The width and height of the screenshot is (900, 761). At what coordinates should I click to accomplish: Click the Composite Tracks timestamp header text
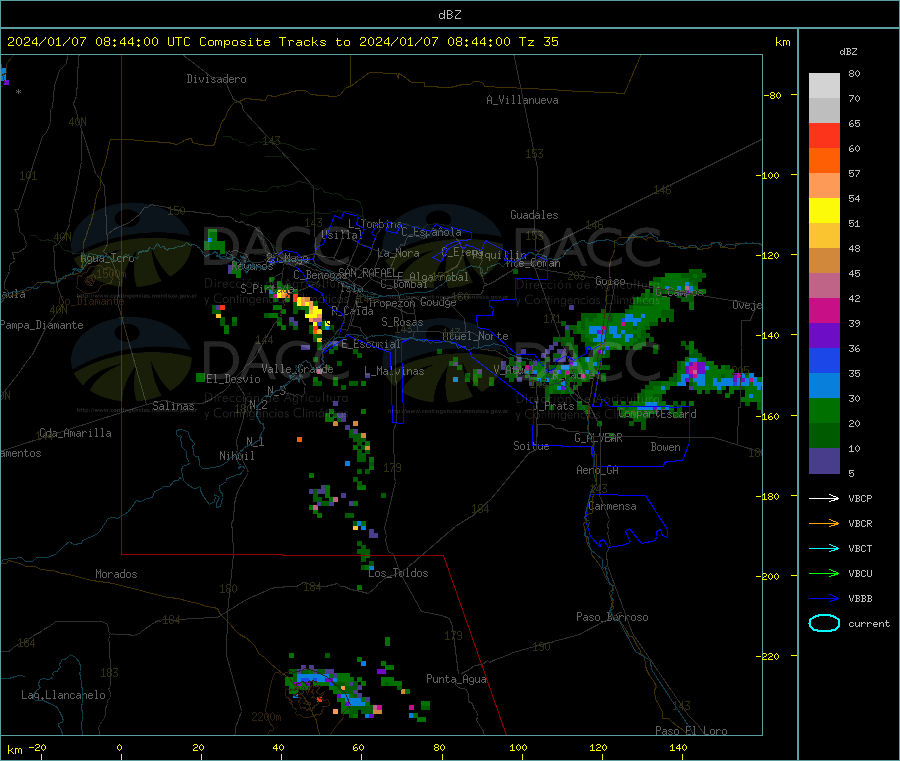[x=283, y=42]
